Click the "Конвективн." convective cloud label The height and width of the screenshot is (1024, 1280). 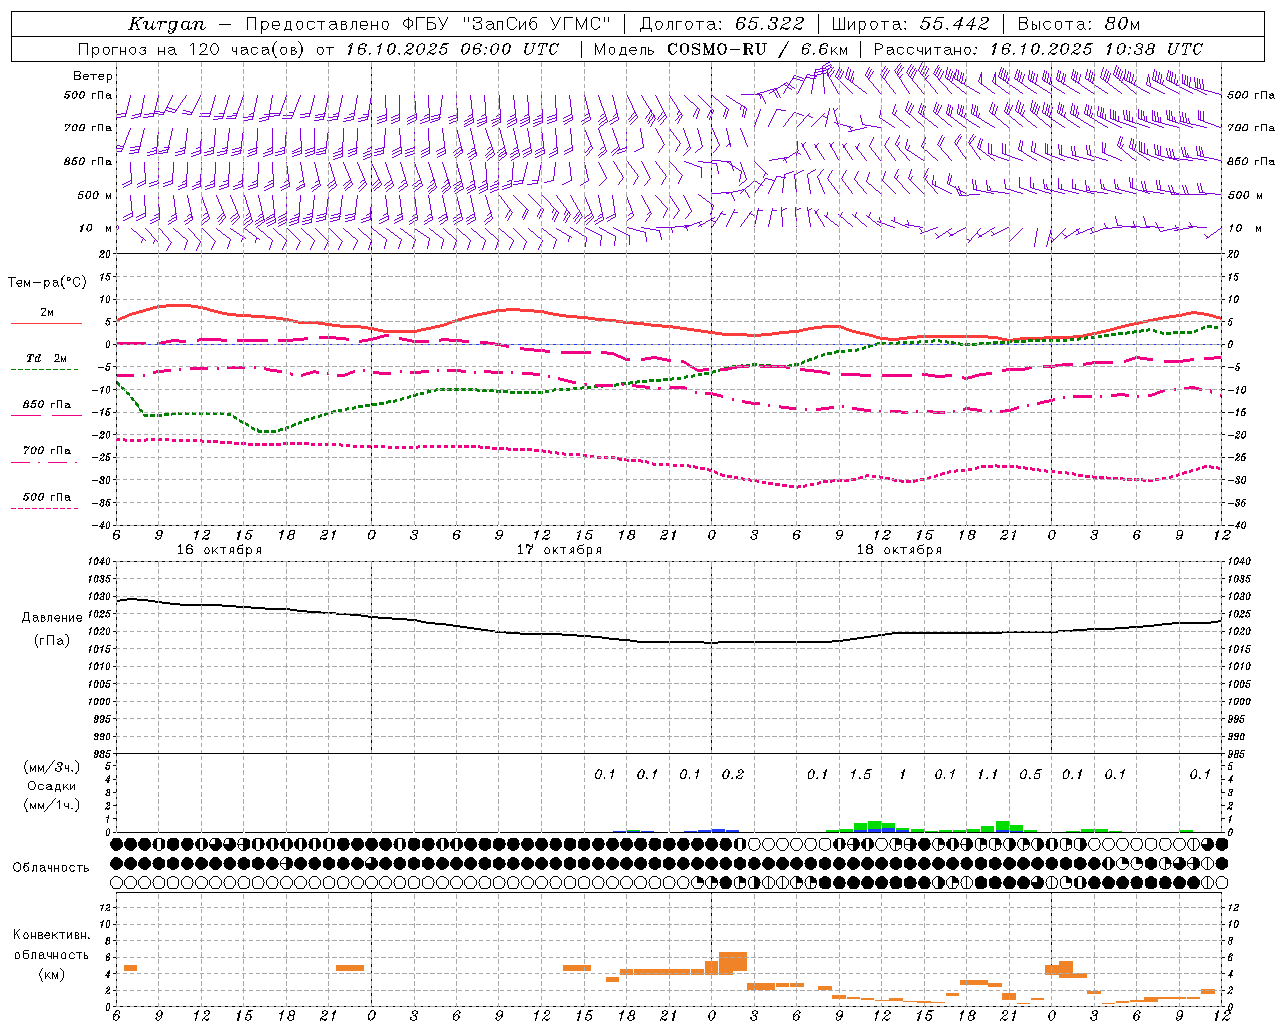tap(52, 935)
